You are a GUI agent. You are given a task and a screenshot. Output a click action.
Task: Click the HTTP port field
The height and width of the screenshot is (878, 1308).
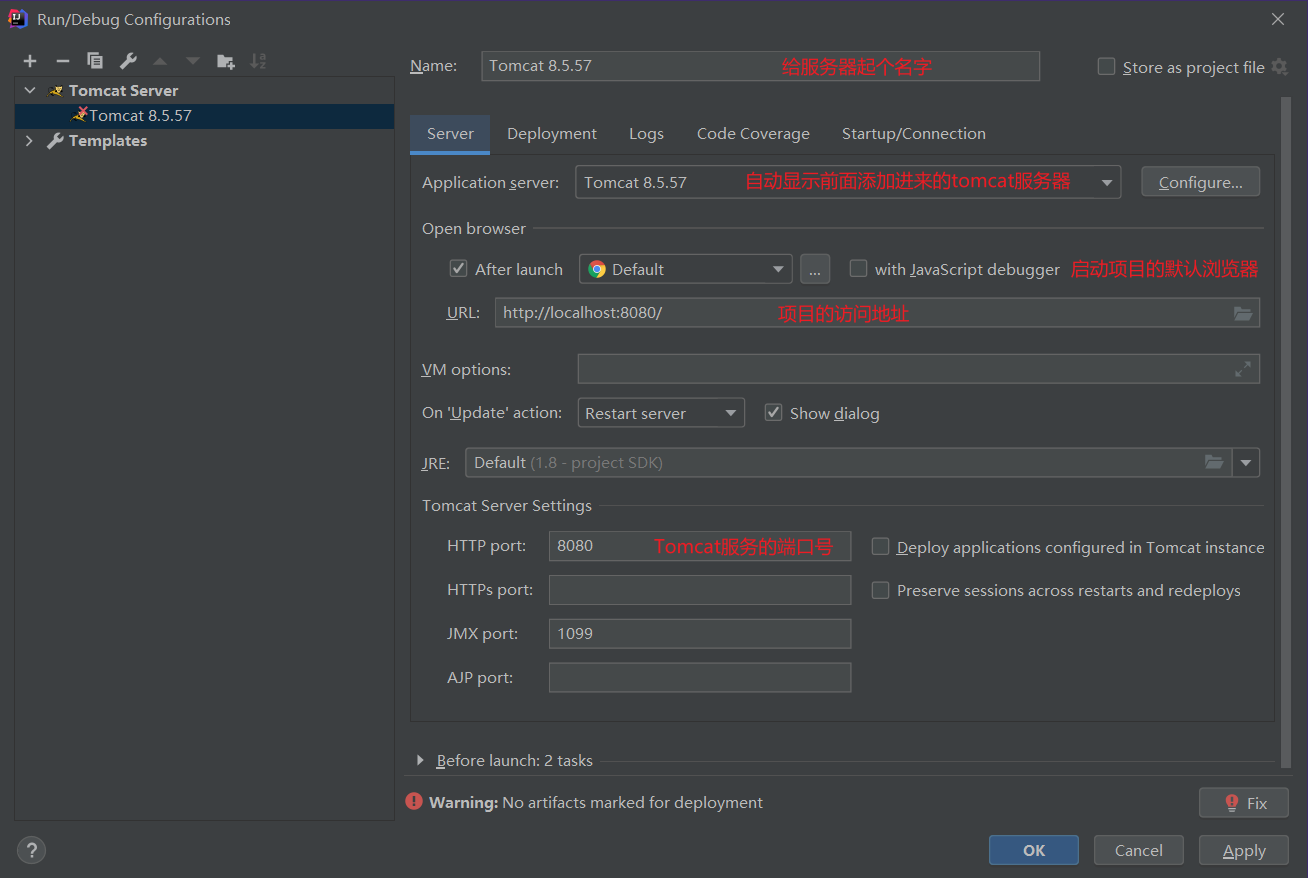click(x=700, y=546)
